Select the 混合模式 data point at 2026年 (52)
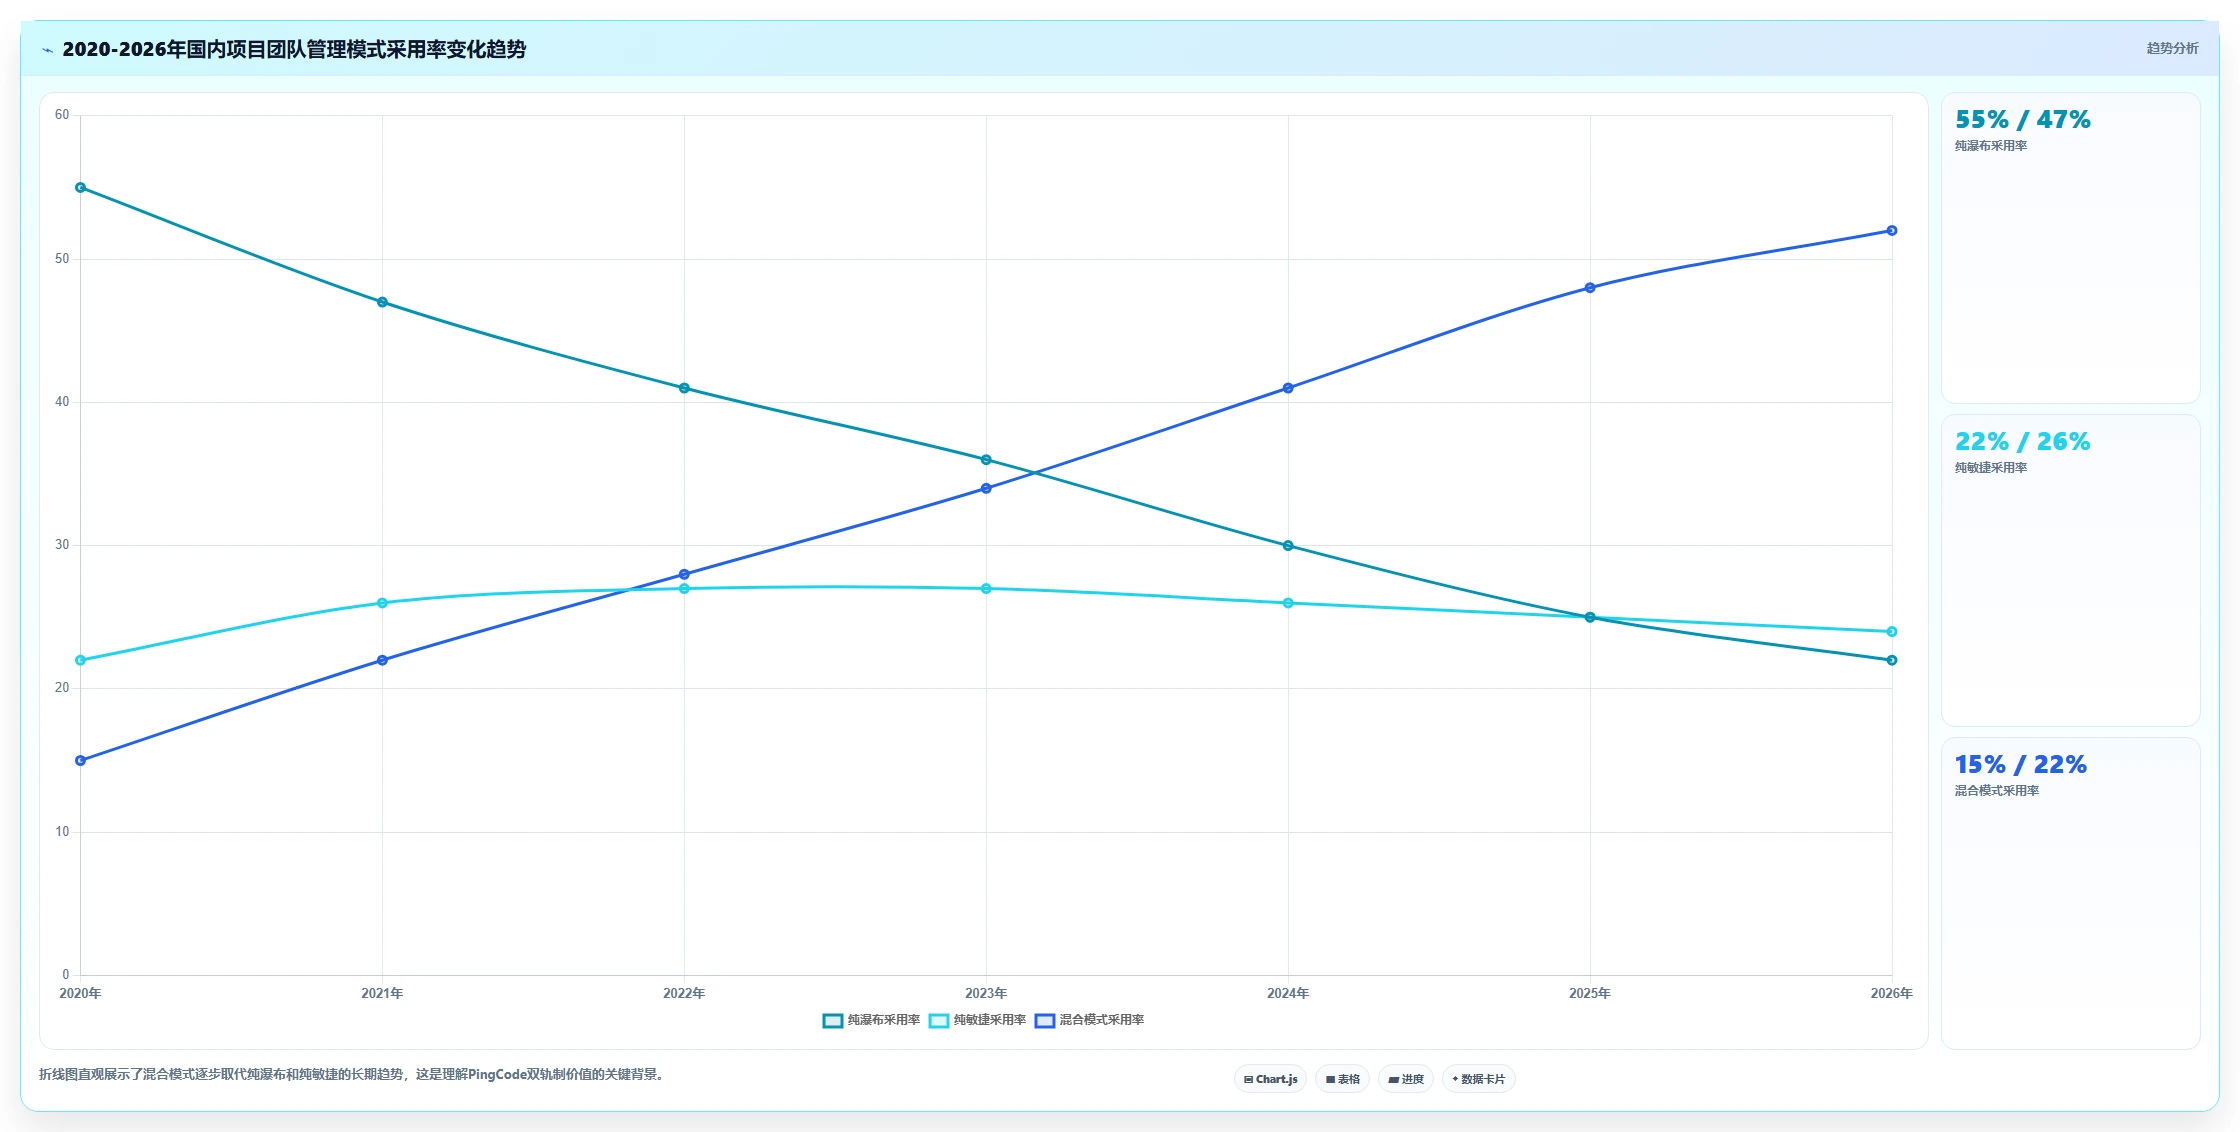 1892,231
